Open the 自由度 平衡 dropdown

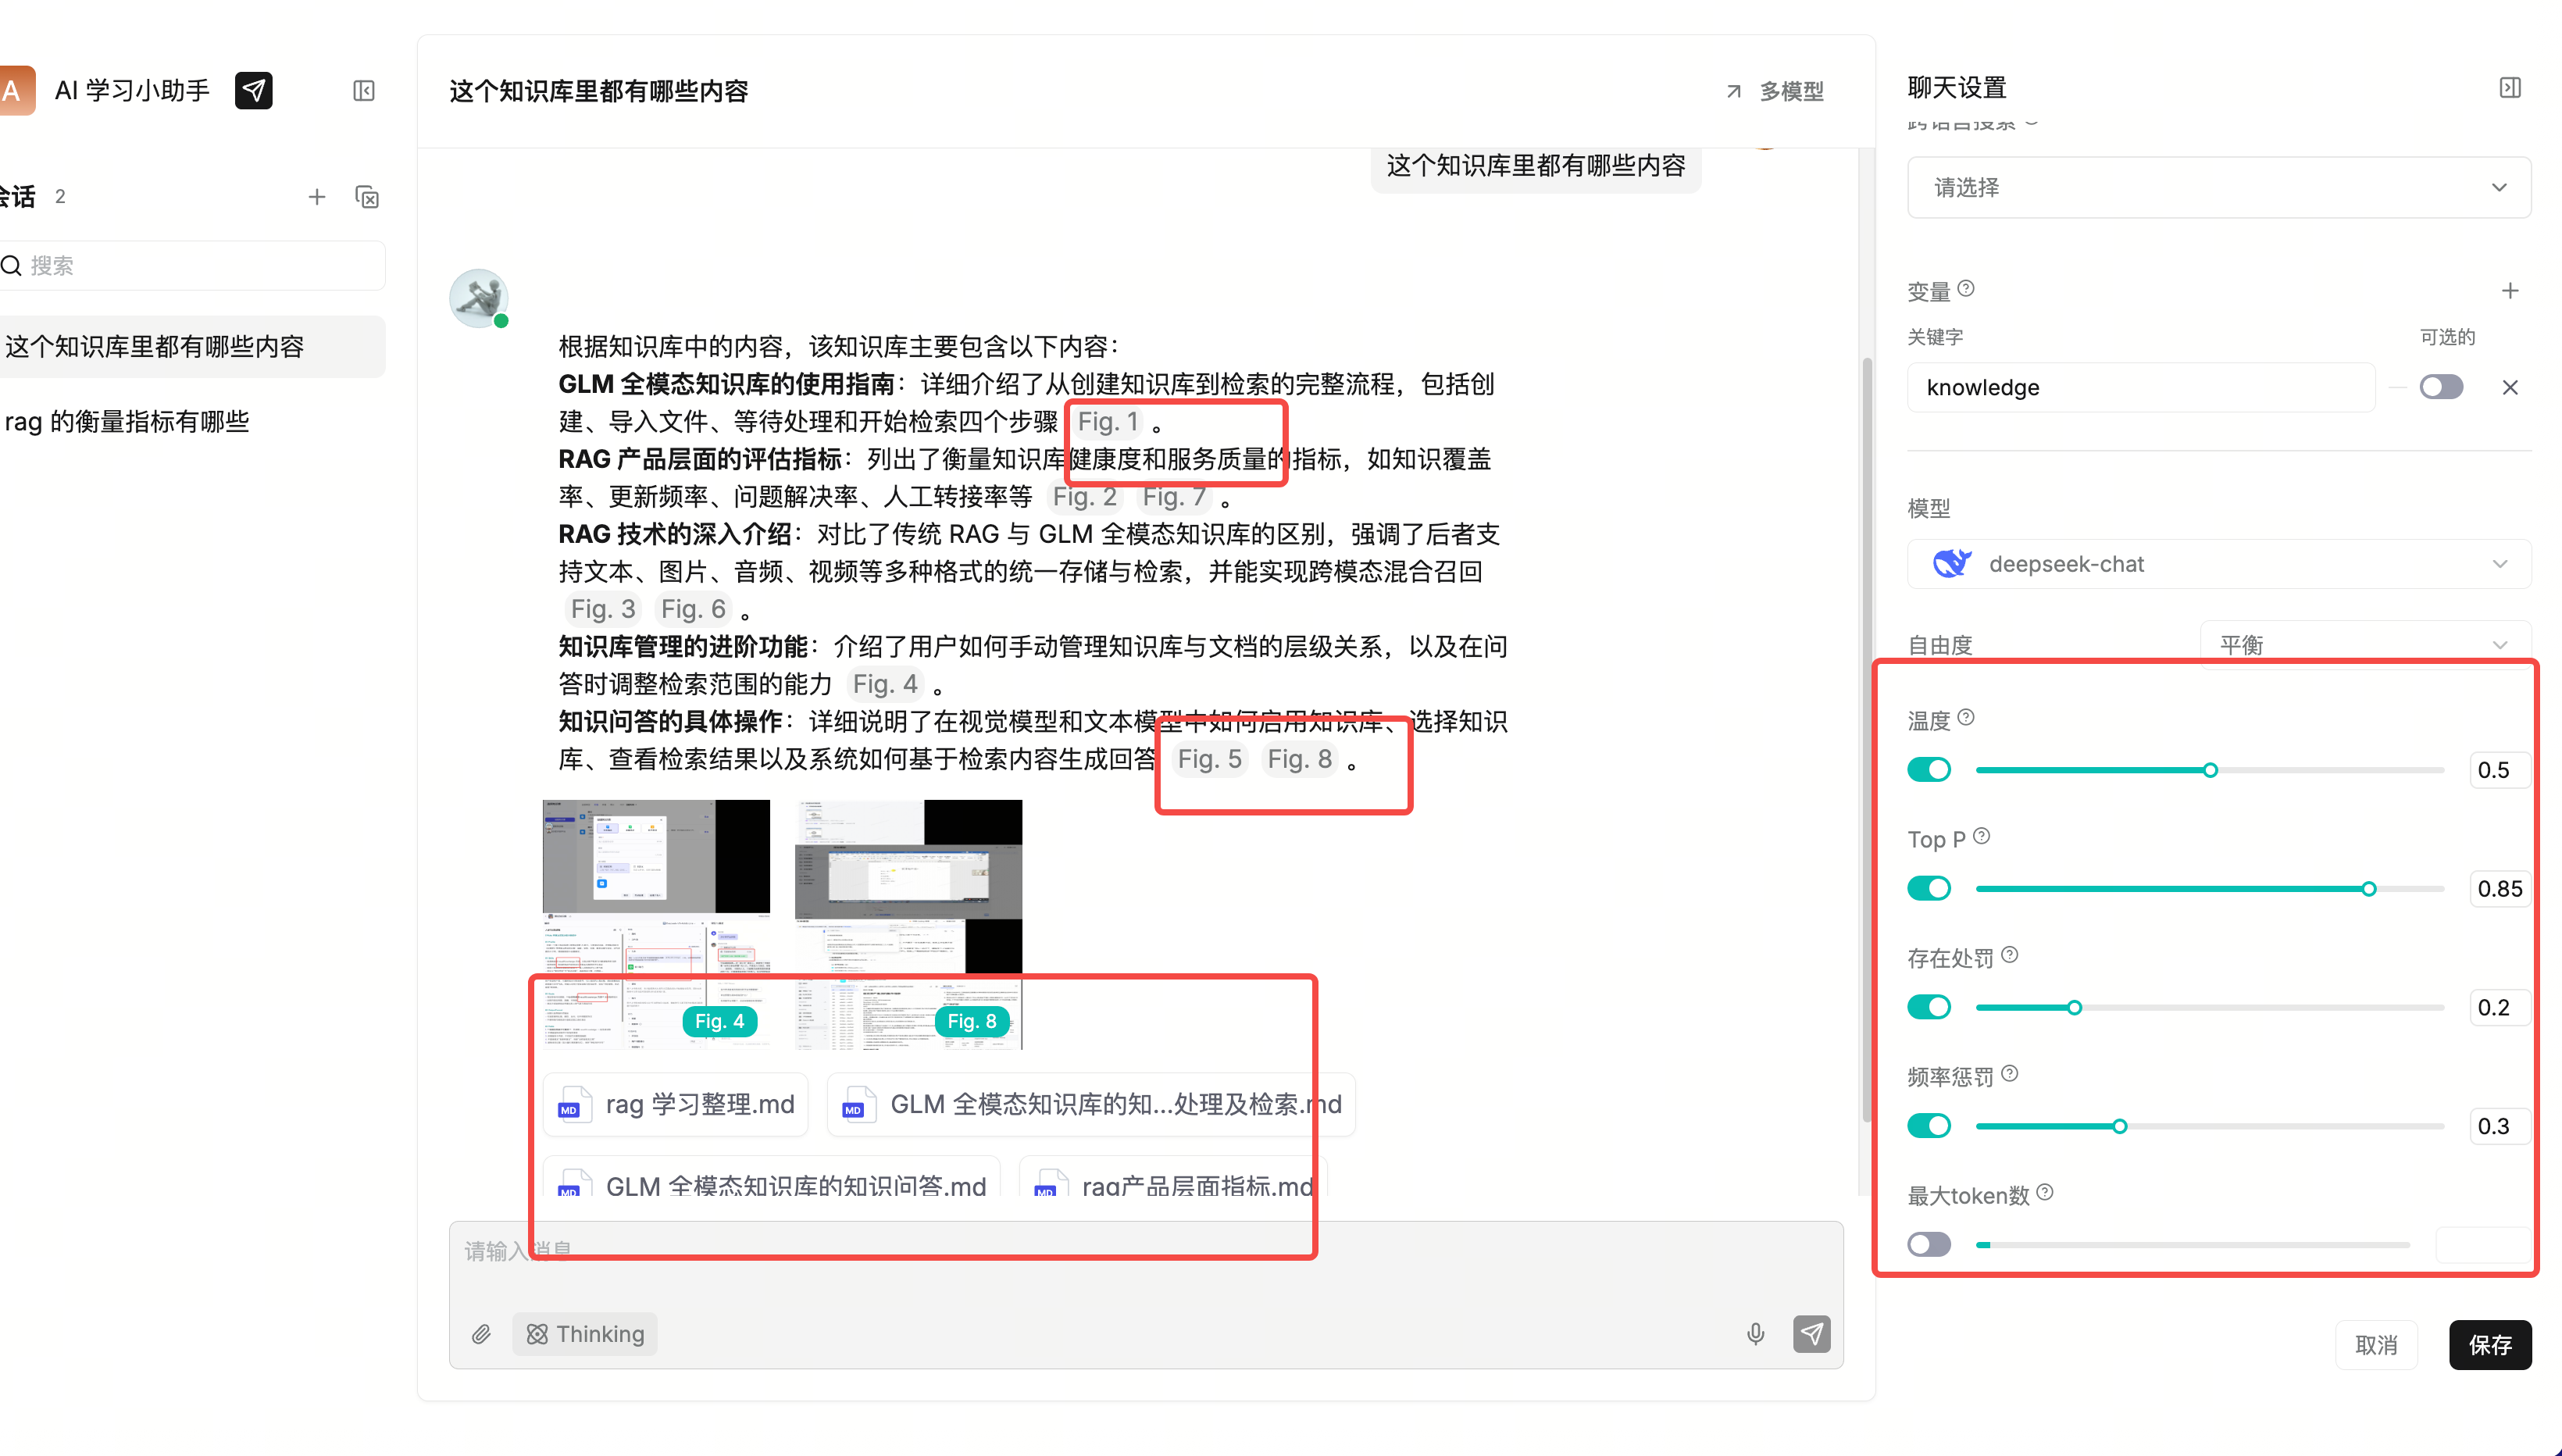pyautogui.click(x=2365, y=645)
